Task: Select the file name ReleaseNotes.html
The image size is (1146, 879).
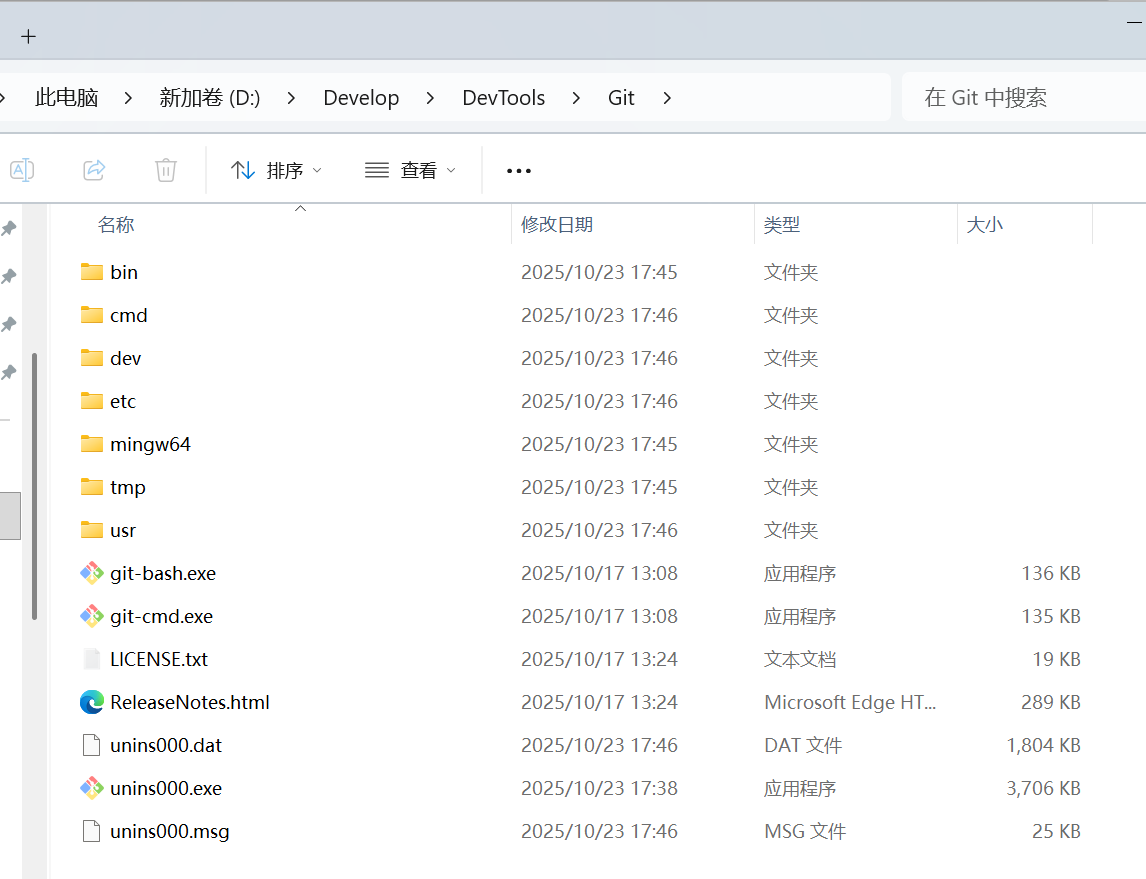Action: tap(190, 702)
